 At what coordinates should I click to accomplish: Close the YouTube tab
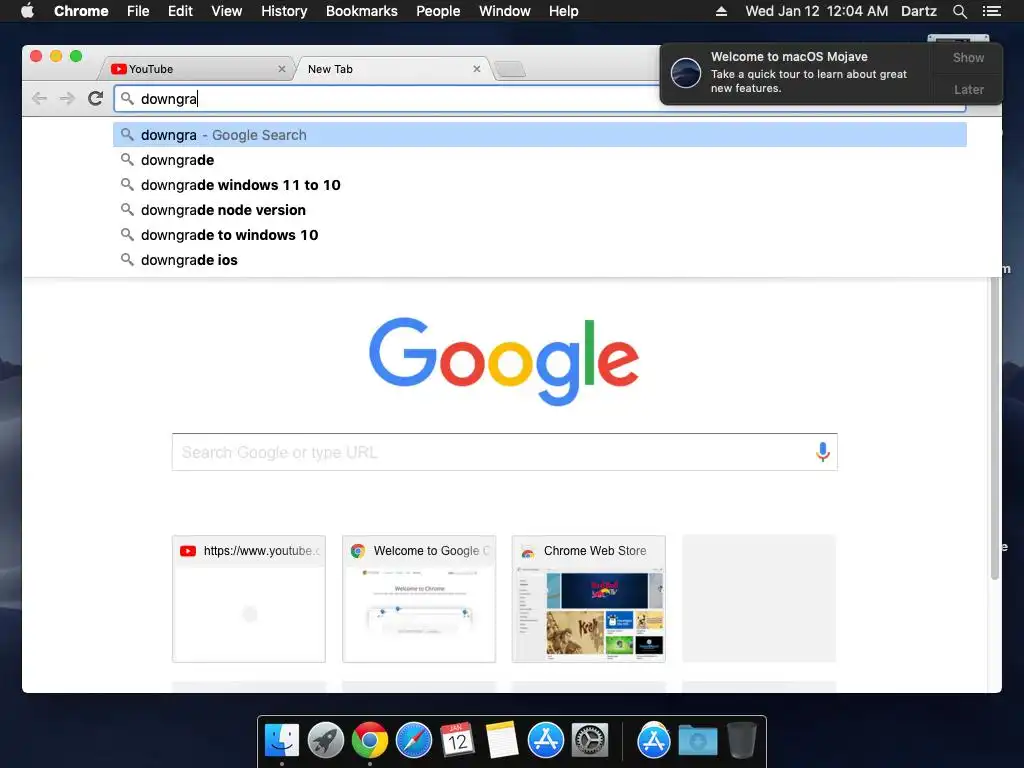click(x=281, y=69)
